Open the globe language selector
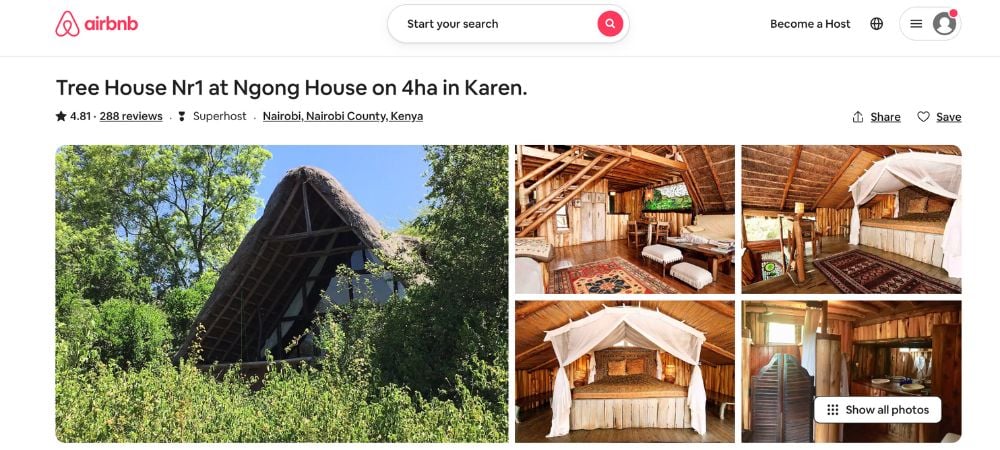 click(x=877, y=24)
